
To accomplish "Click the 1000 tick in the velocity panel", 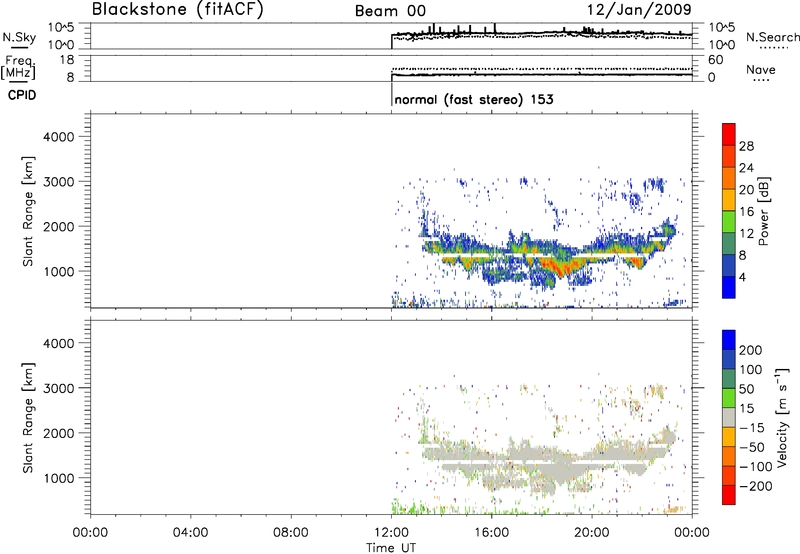I will click(x=58, y=478).
